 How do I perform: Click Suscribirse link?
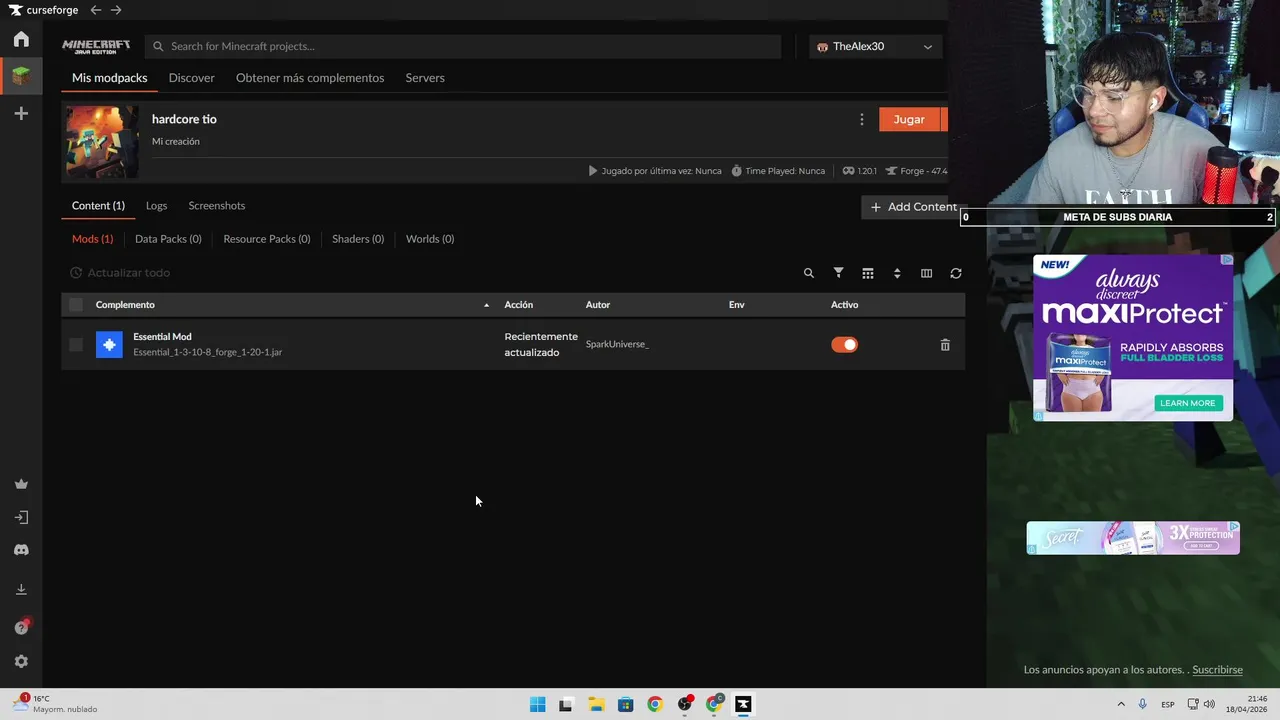click(1217, 670)
